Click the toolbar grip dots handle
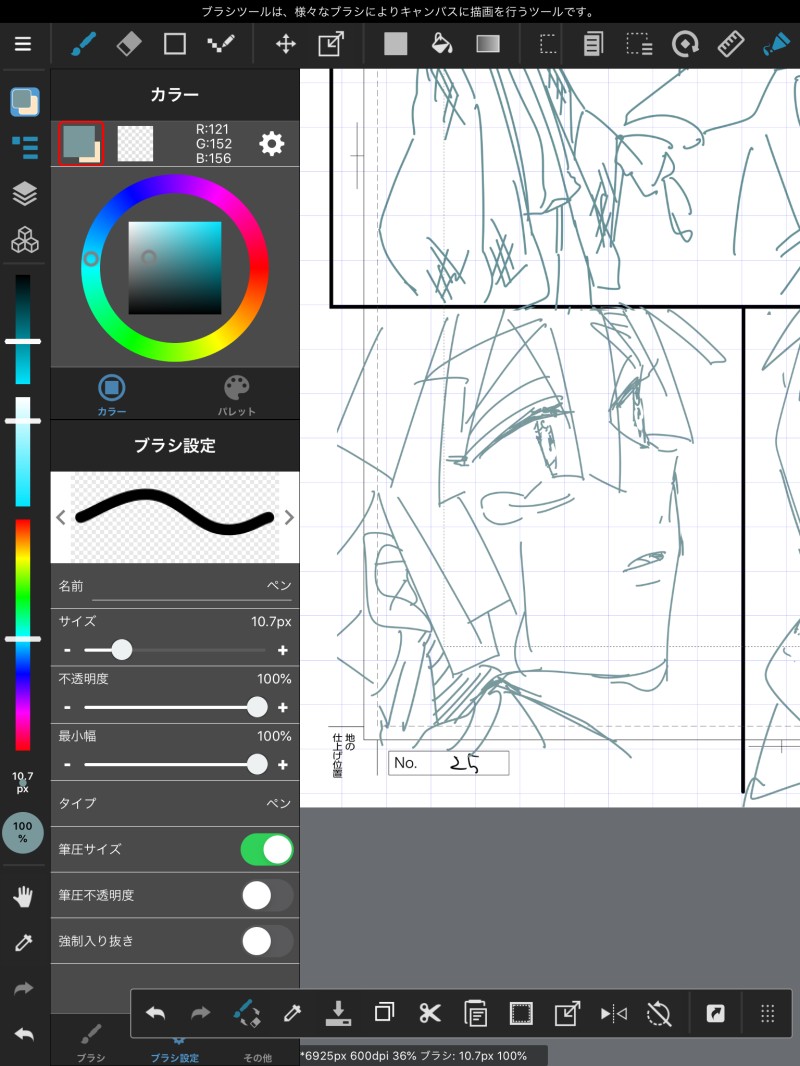This screenshot has width=800, height=1066. [767, 1014]
